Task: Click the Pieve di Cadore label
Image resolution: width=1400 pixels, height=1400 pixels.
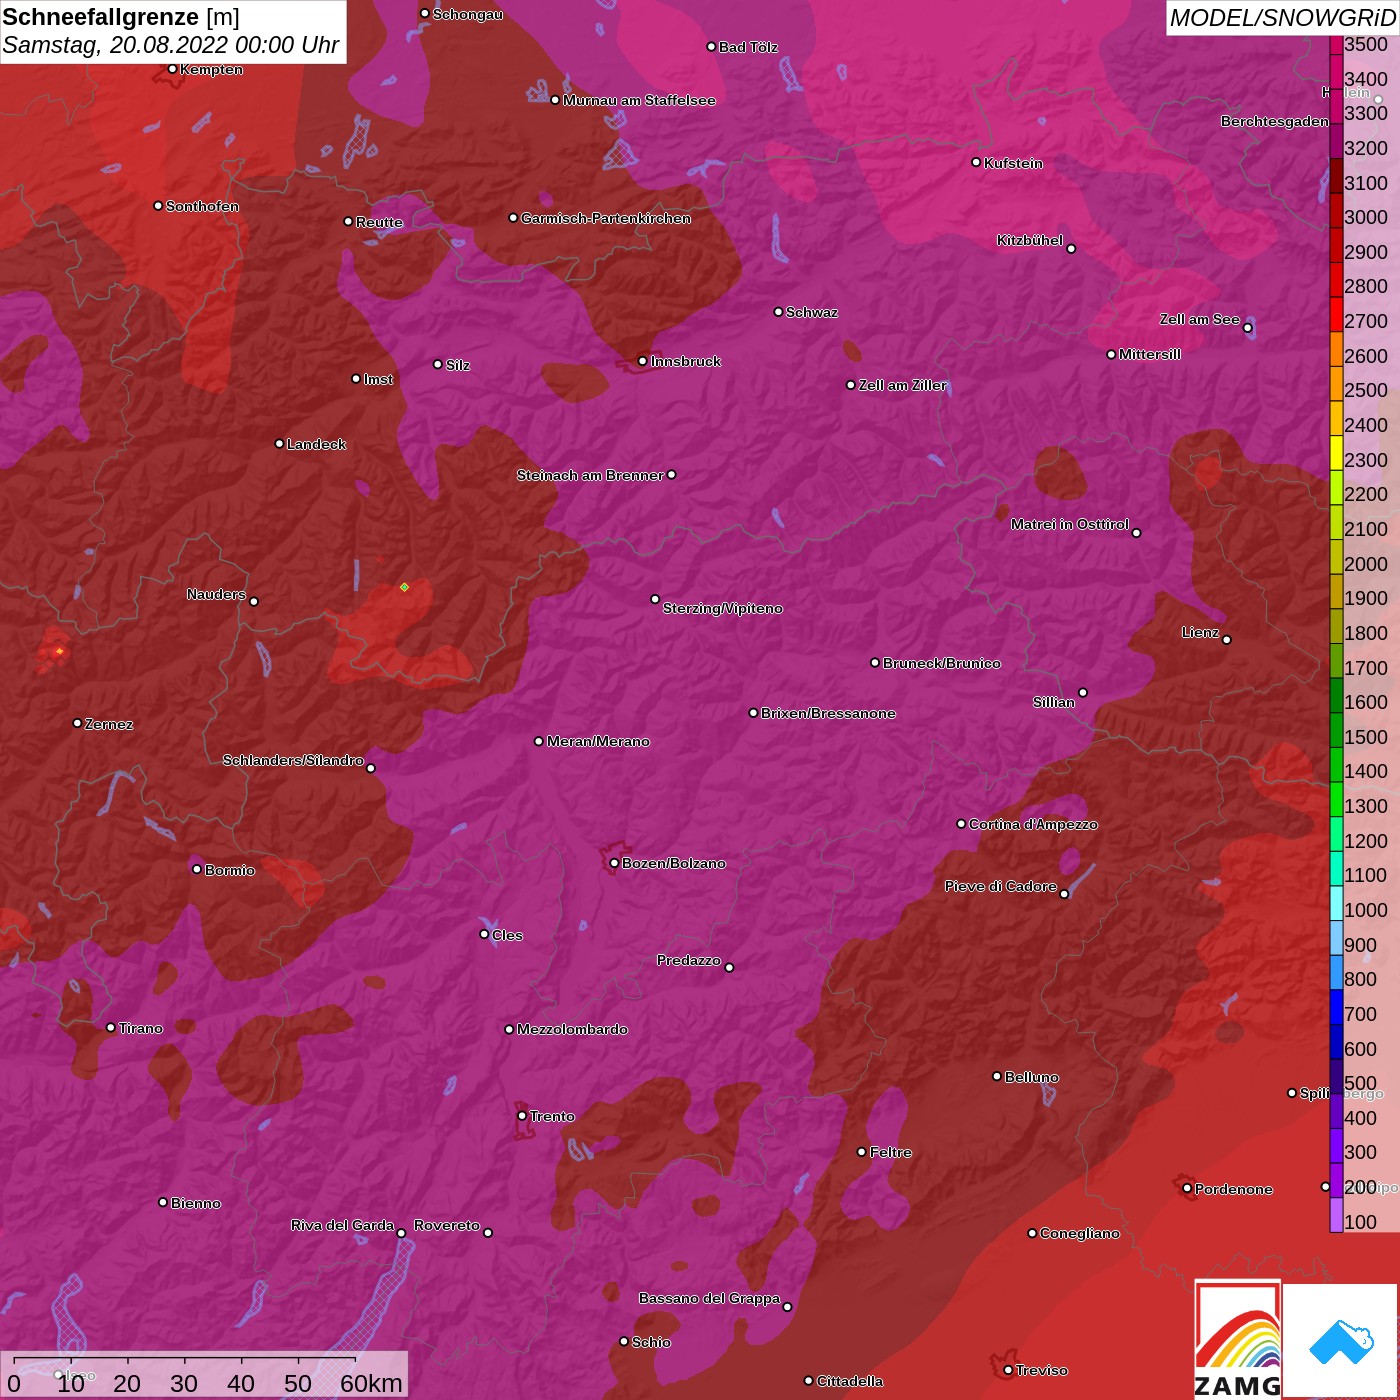Action: [1001, 886]
